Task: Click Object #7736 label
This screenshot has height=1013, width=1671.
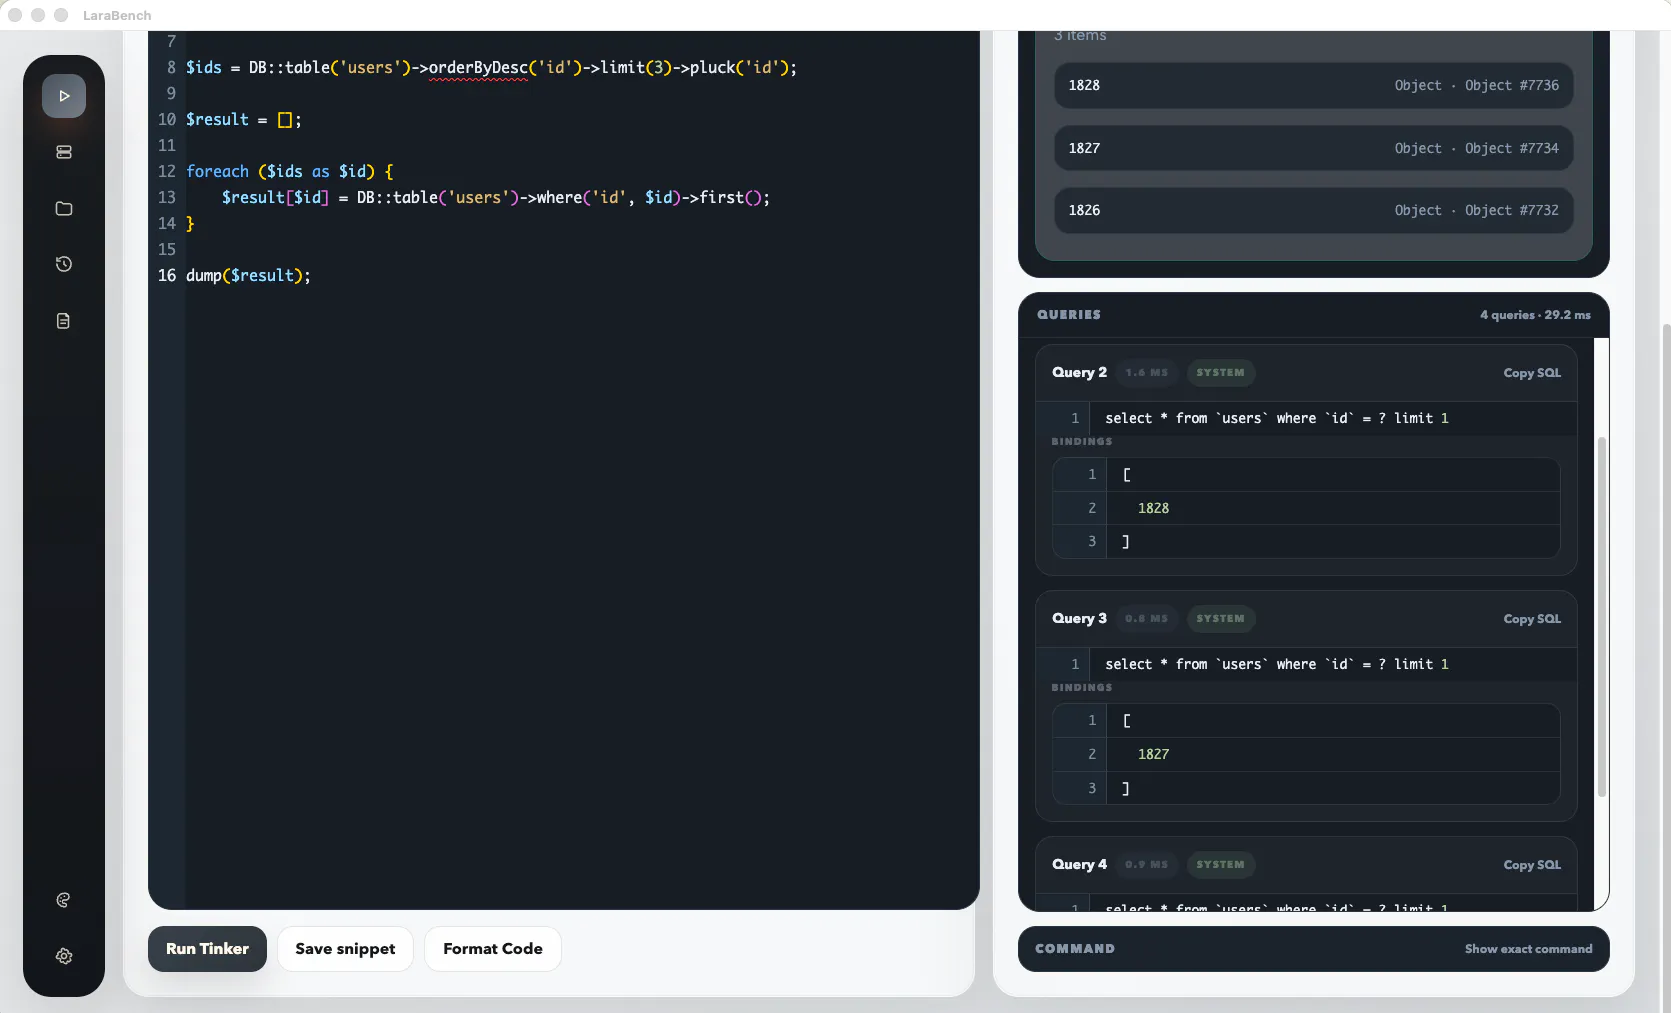Action: click(1512, 85)
